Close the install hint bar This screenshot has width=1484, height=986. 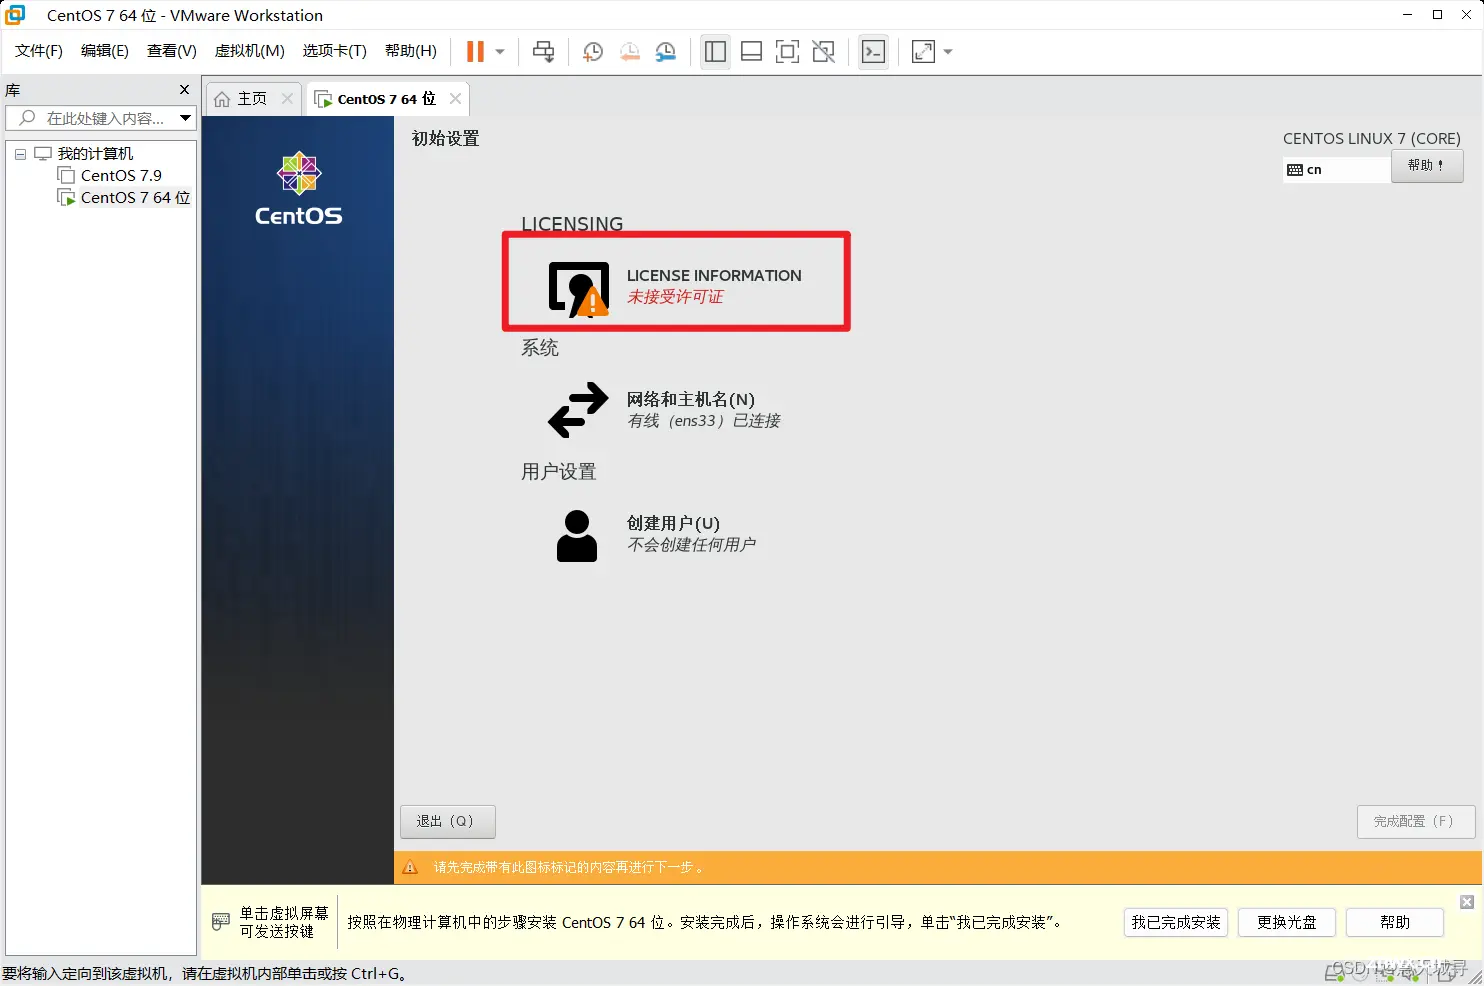(x=1467, y=902)
